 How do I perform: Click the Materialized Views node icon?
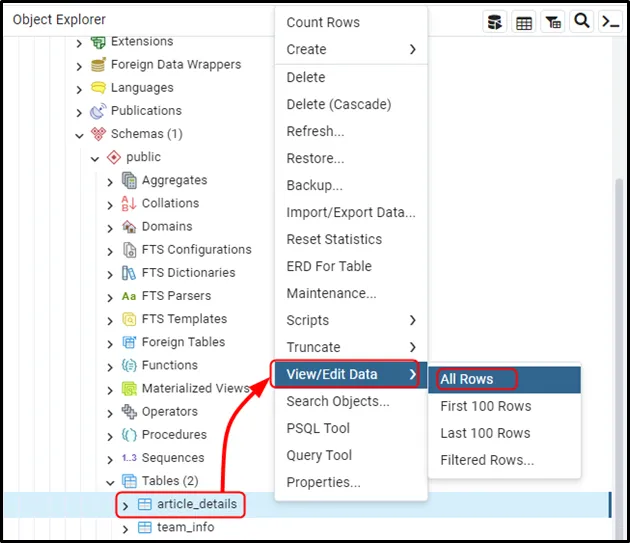[x=129, y=389]
